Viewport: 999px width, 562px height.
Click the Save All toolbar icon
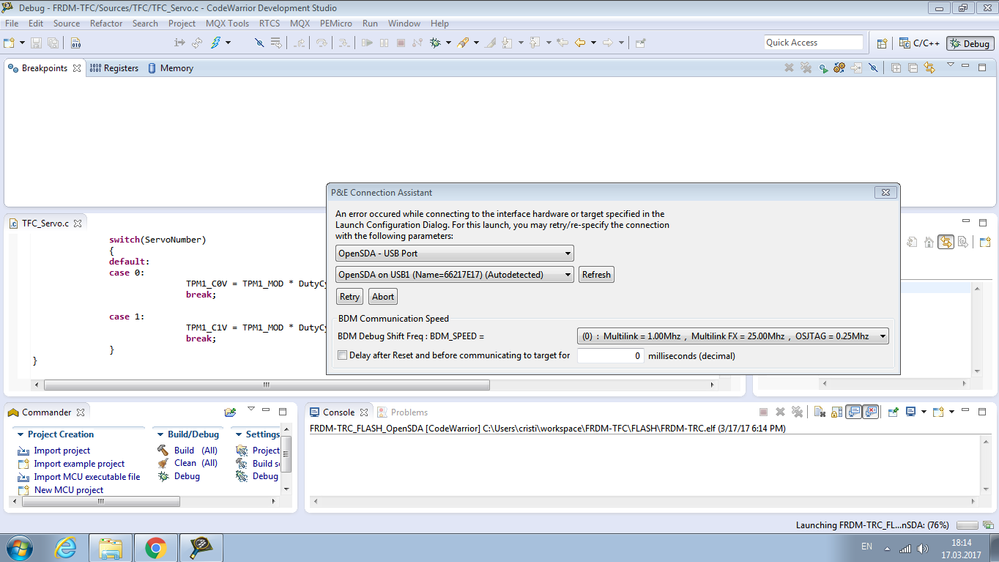54,43
